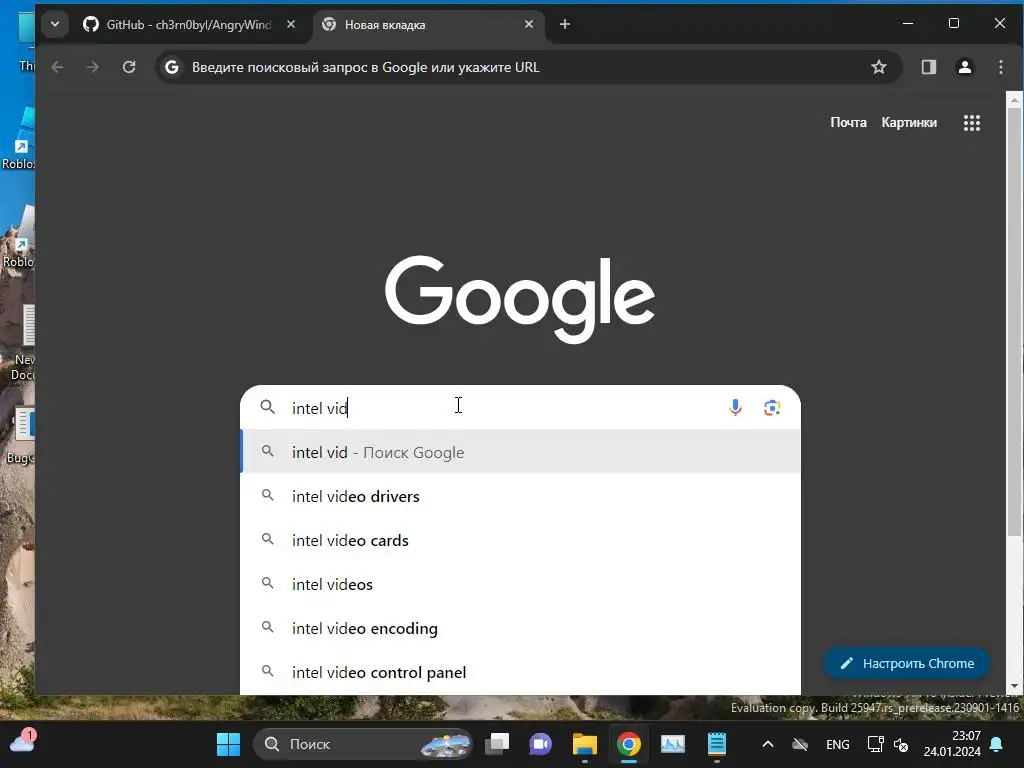Click the muted volume tray icon

click(901, 744)
